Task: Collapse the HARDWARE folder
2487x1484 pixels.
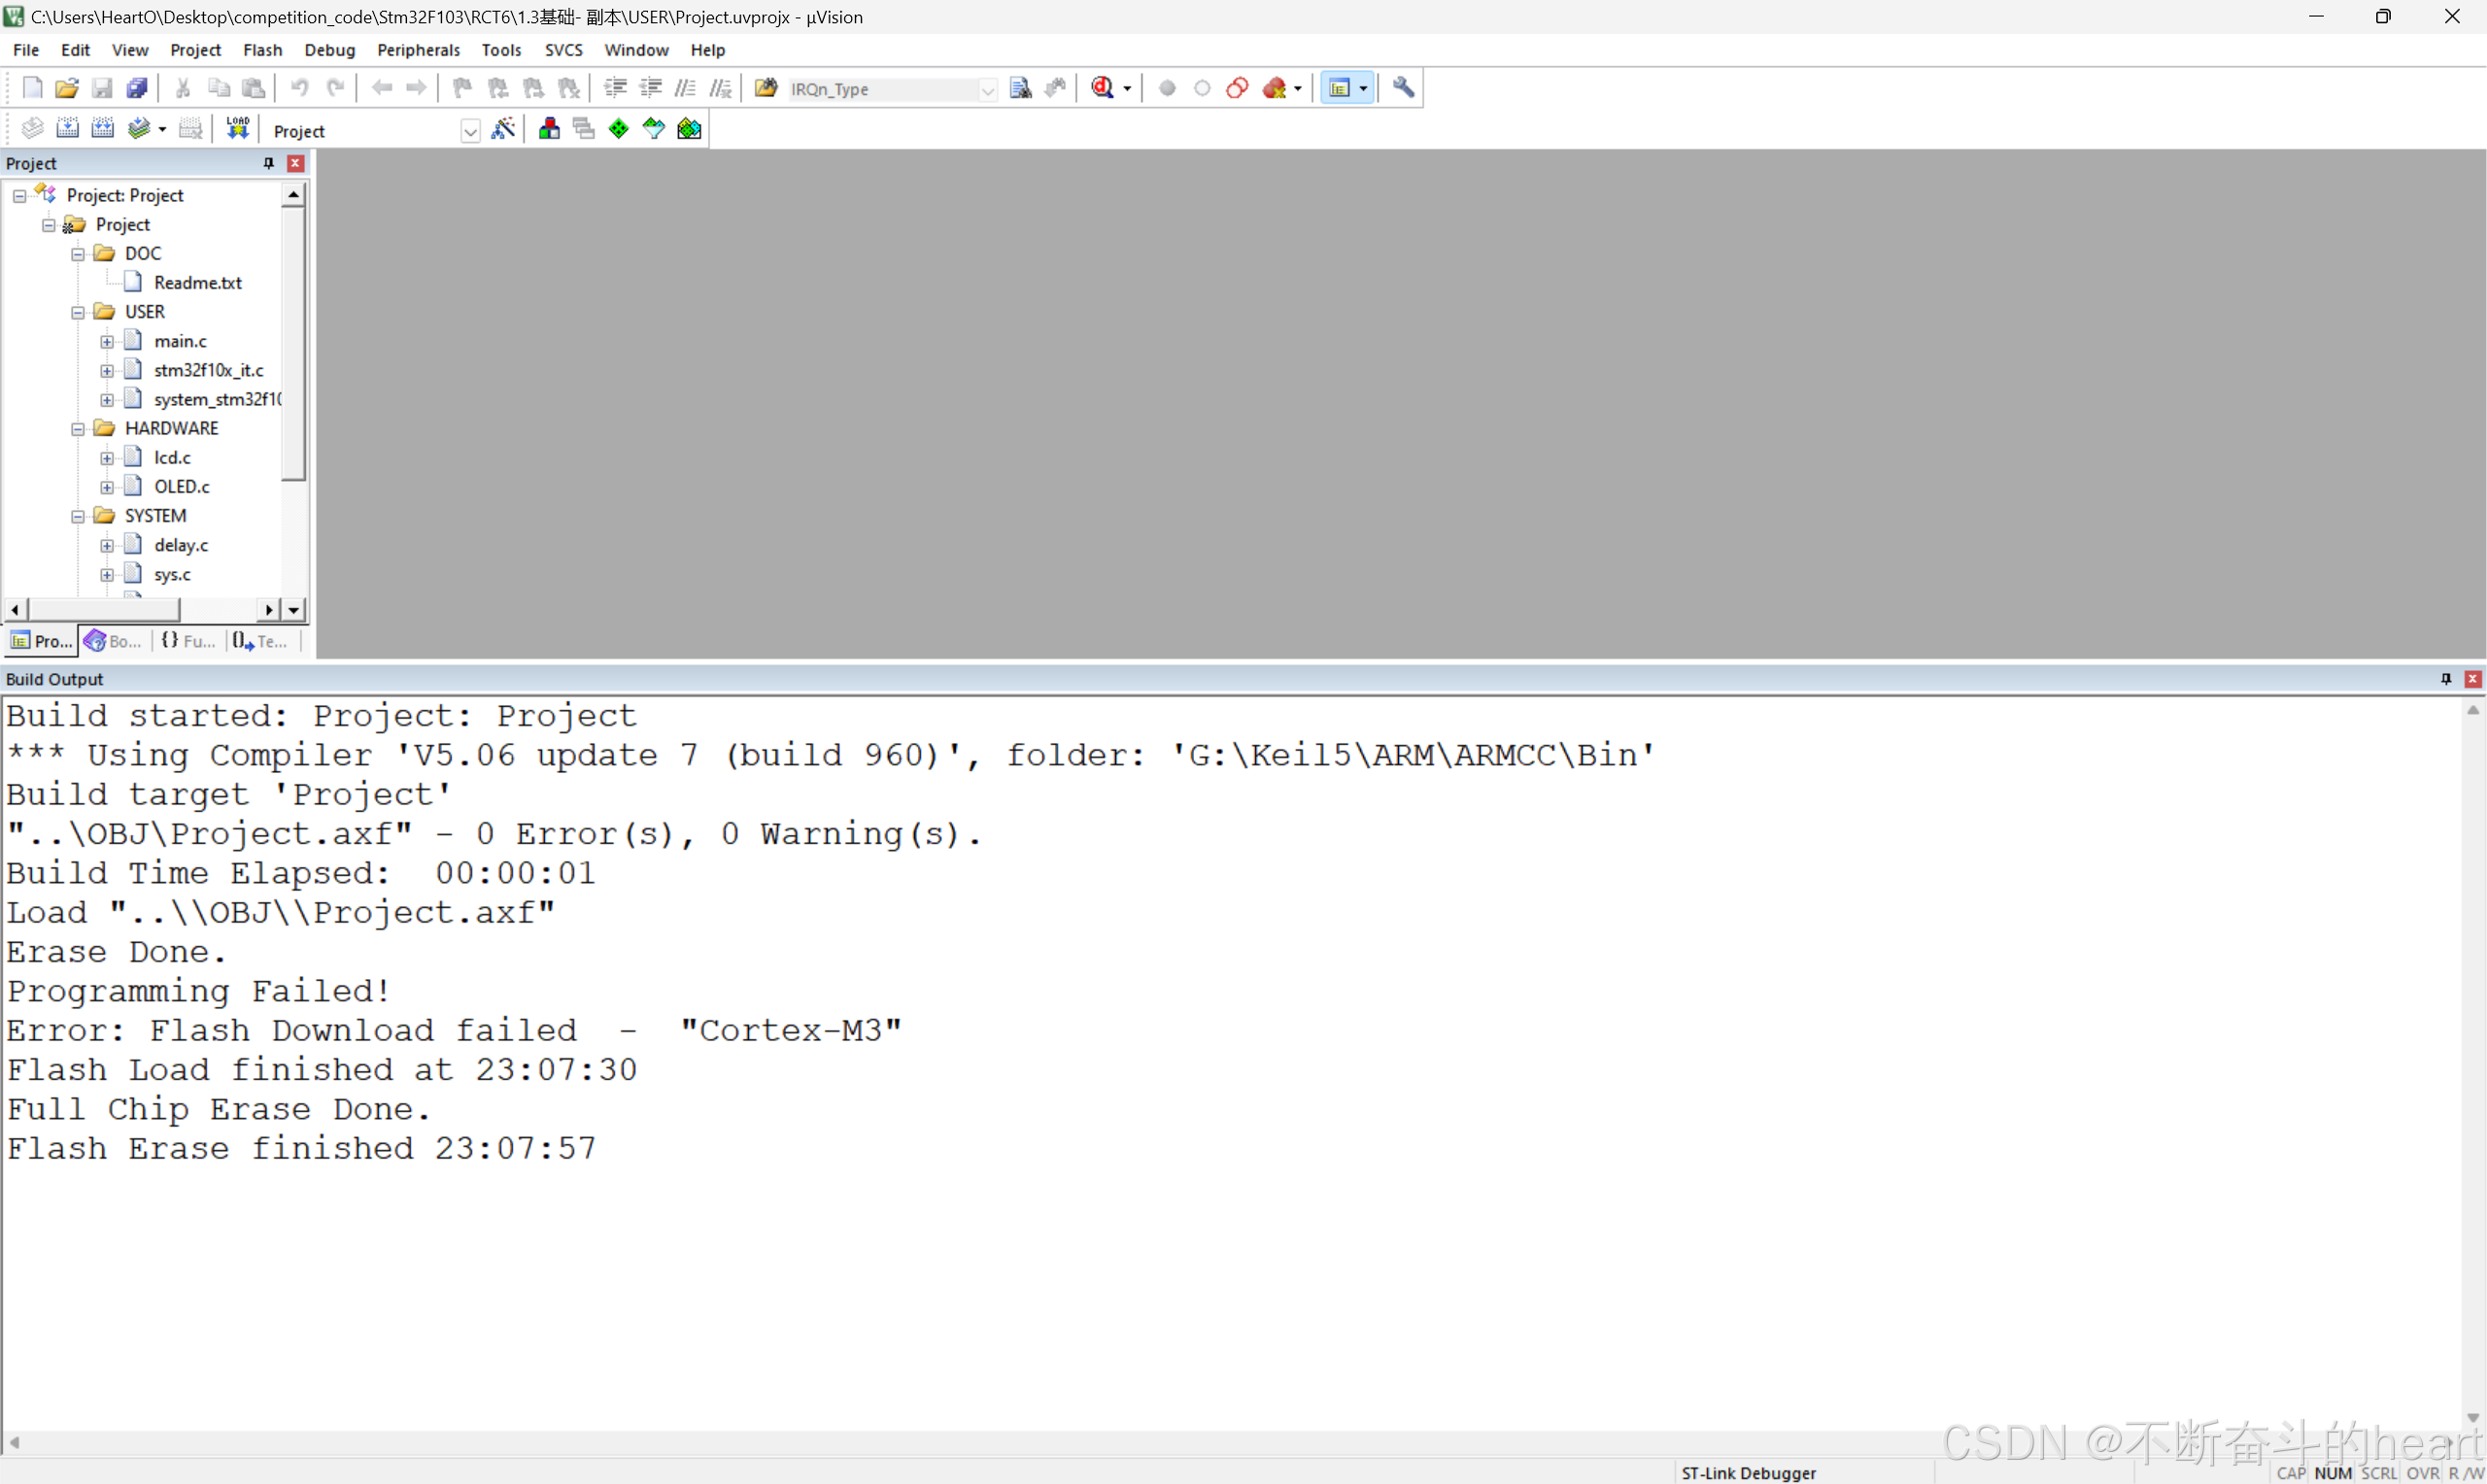Action: (x=77, y=428)
